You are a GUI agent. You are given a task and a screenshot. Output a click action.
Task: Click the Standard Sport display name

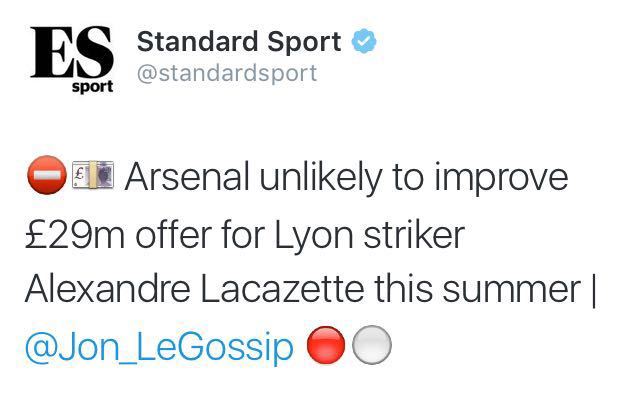[239, 42]
